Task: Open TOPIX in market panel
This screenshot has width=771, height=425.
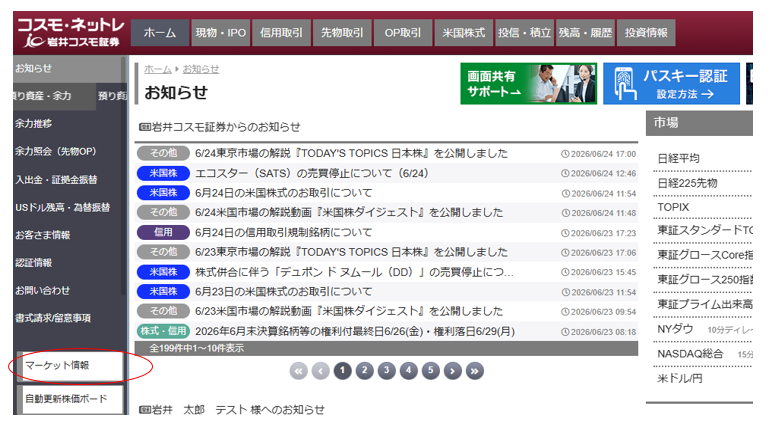Action: point(673,207)
